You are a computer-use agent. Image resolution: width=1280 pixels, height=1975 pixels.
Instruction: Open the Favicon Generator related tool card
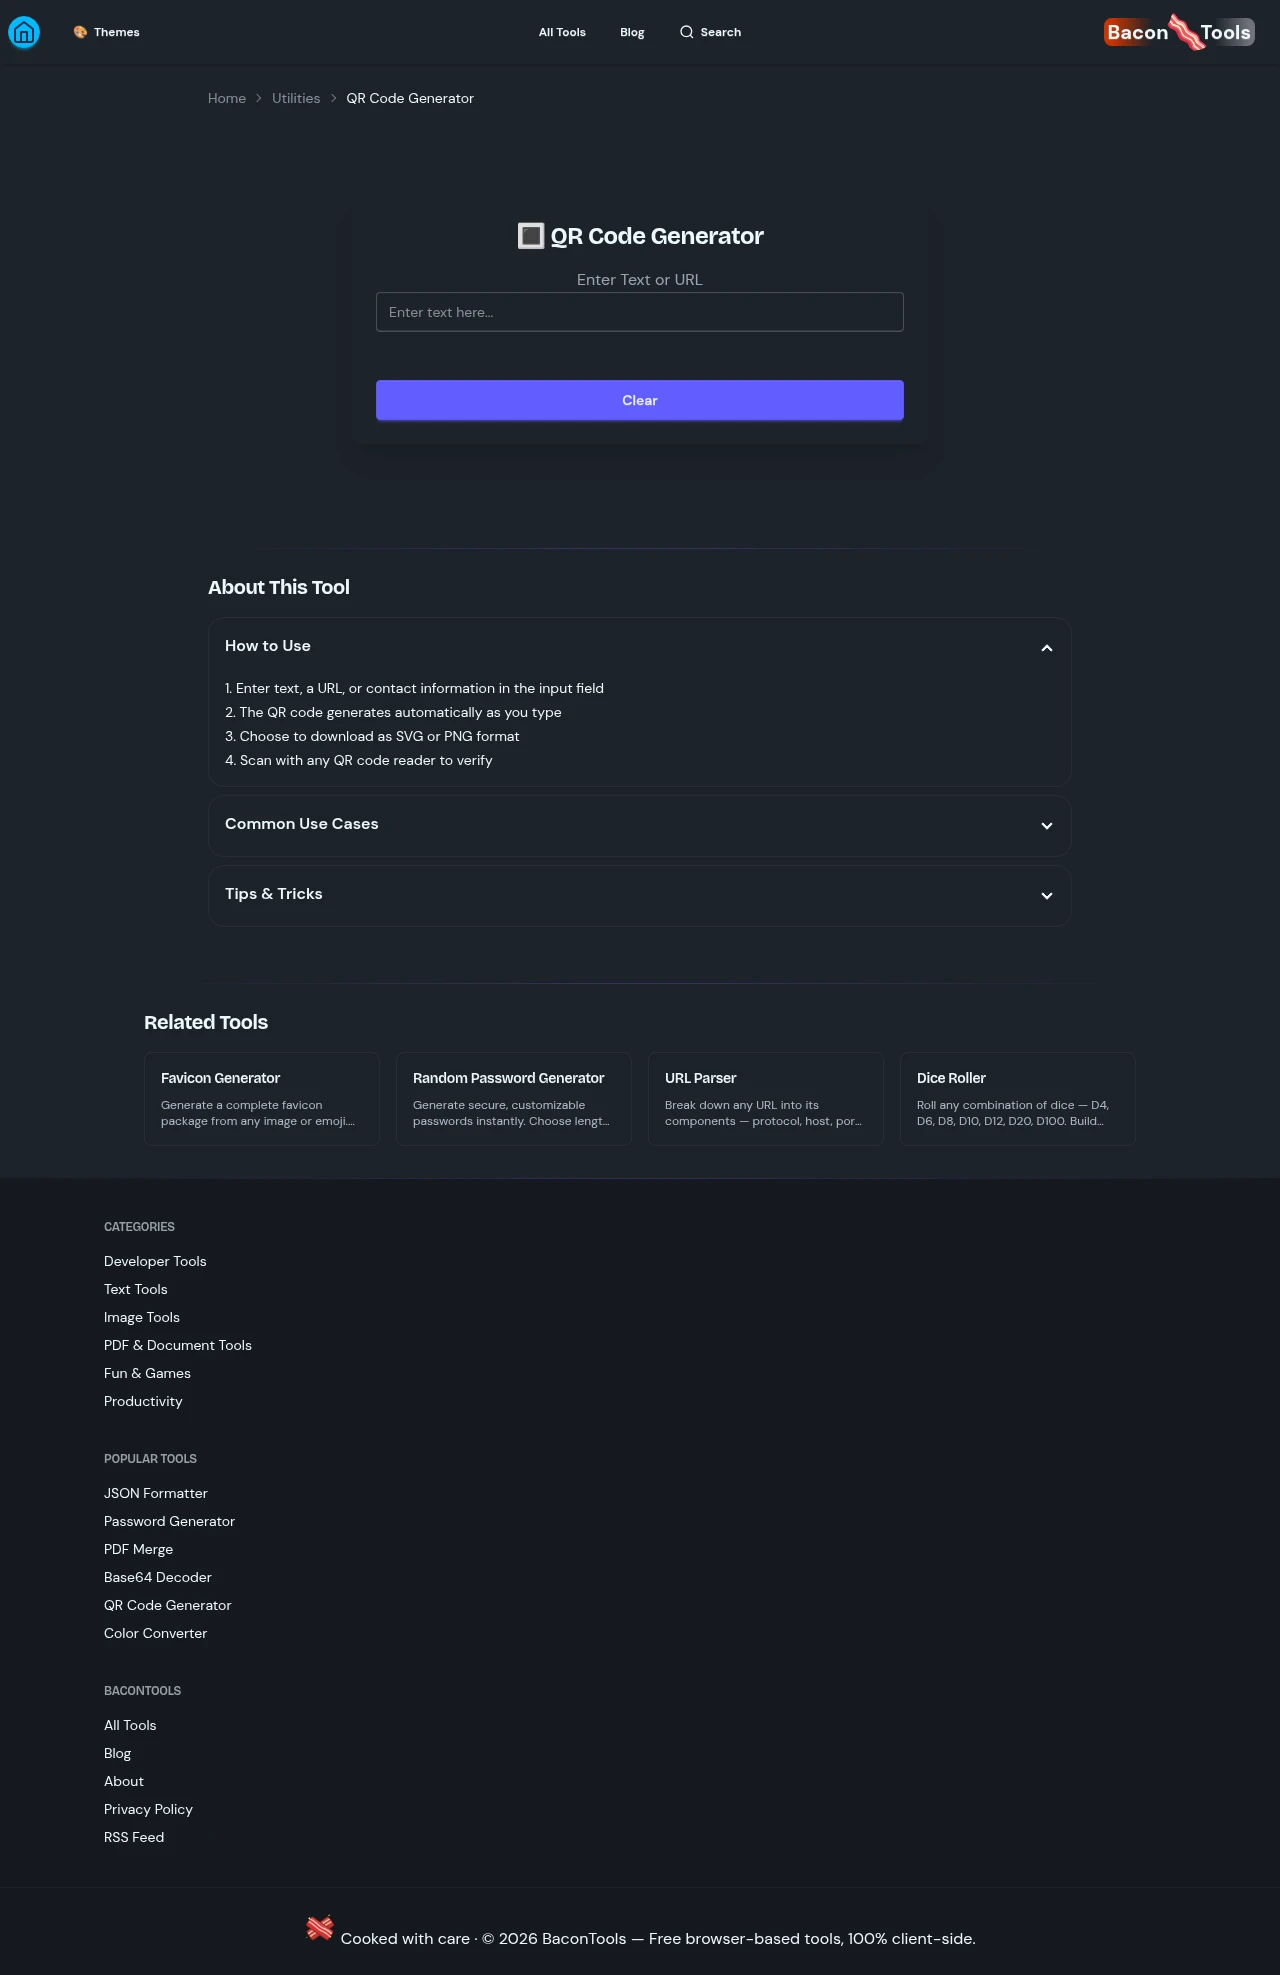click(x=262, y=1098)
